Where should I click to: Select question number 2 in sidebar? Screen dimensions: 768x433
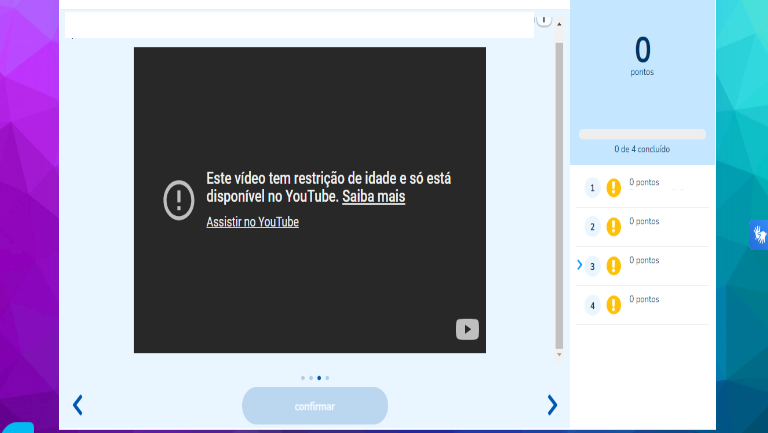pyautogui.click(x=592, y=227)
